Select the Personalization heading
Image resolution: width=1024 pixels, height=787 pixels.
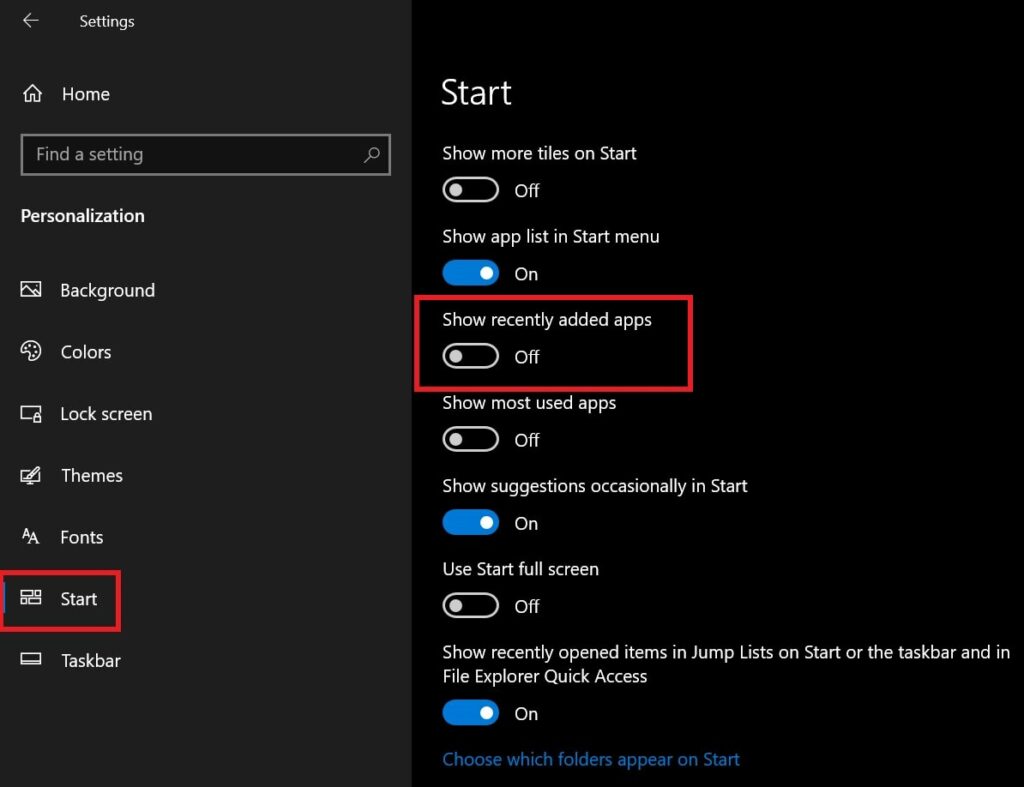point(82,216)
